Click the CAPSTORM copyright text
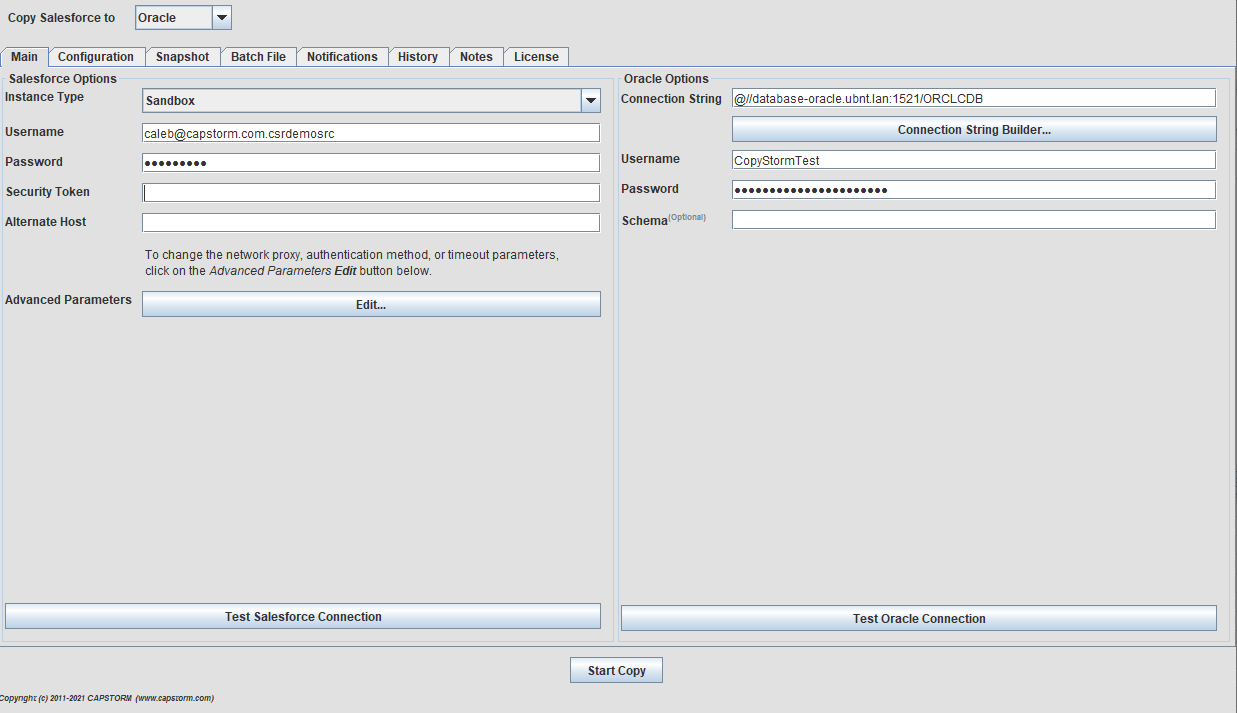Screen dimensions: 1237x713 pyautogui.click(x=106, y=698)
